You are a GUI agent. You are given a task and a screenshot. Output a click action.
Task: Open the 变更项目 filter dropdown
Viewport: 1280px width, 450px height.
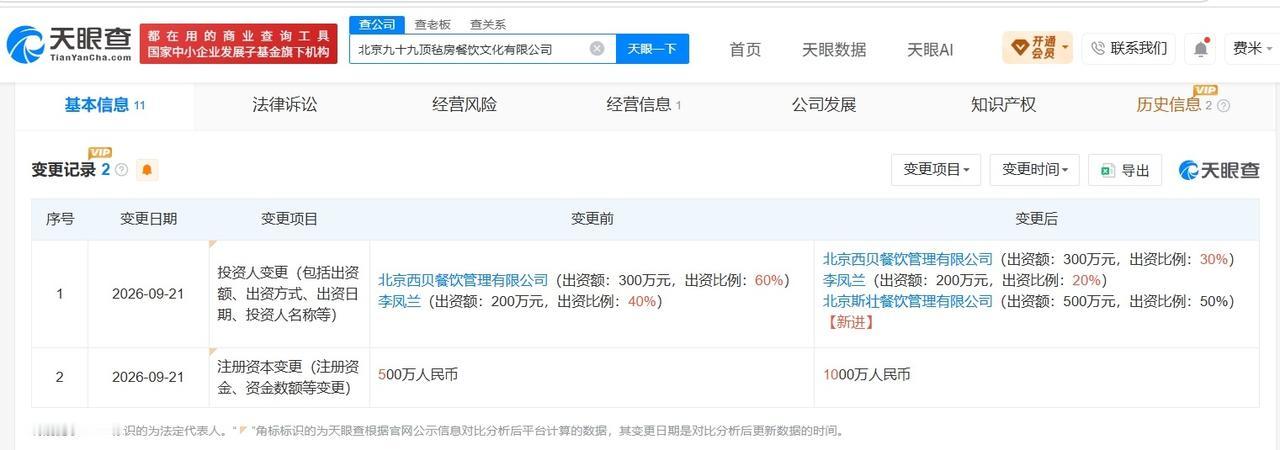pos(936,170)
